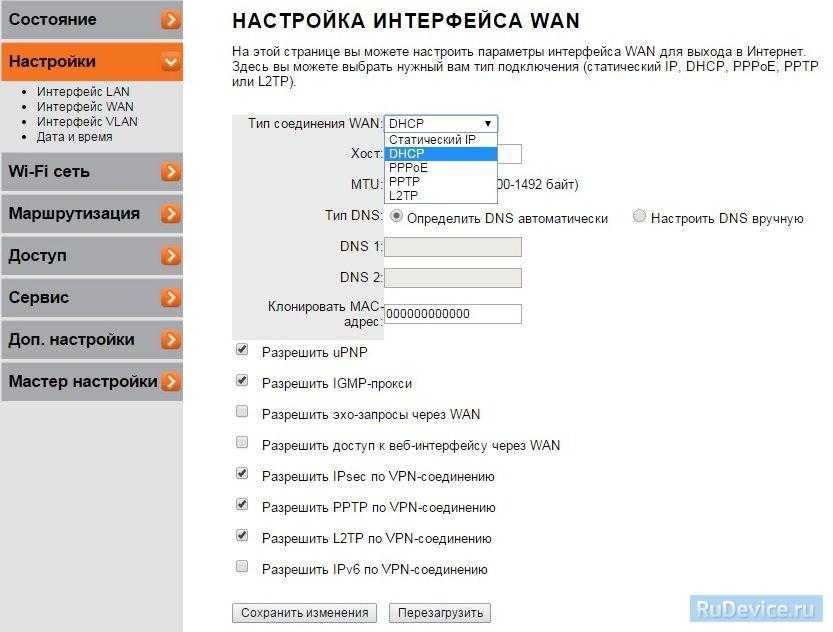Click the orange arrow icon next to Доступ

pyautogui.click(x=171, y=256)
